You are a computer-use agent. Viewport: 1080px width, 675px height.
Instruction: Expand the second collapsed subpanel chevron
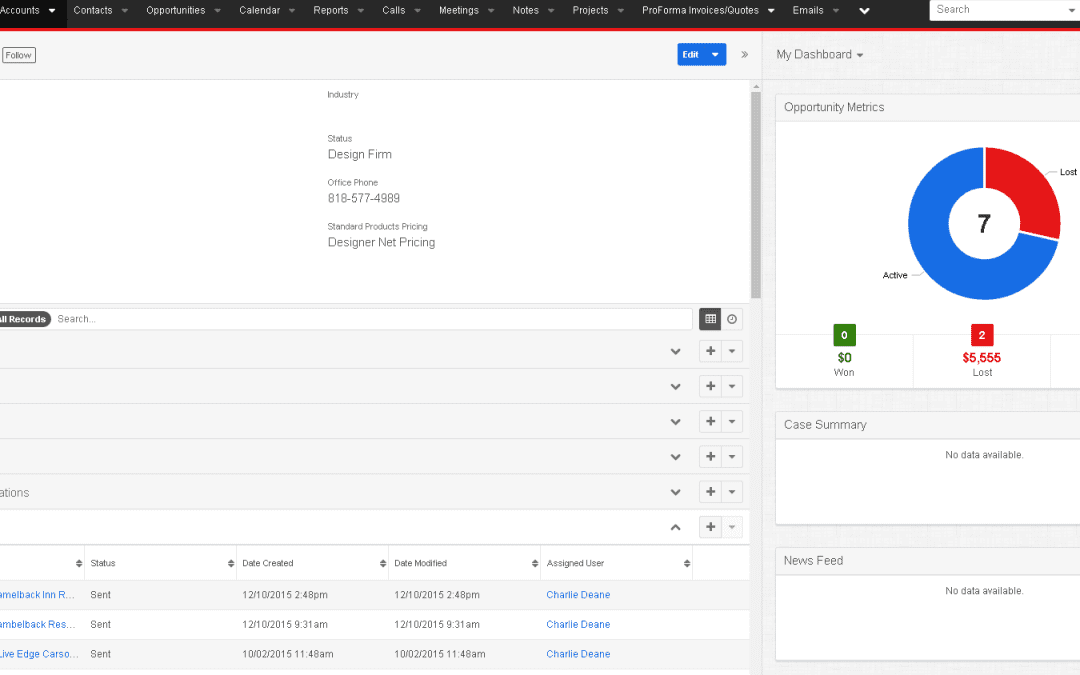coord(676,386)
